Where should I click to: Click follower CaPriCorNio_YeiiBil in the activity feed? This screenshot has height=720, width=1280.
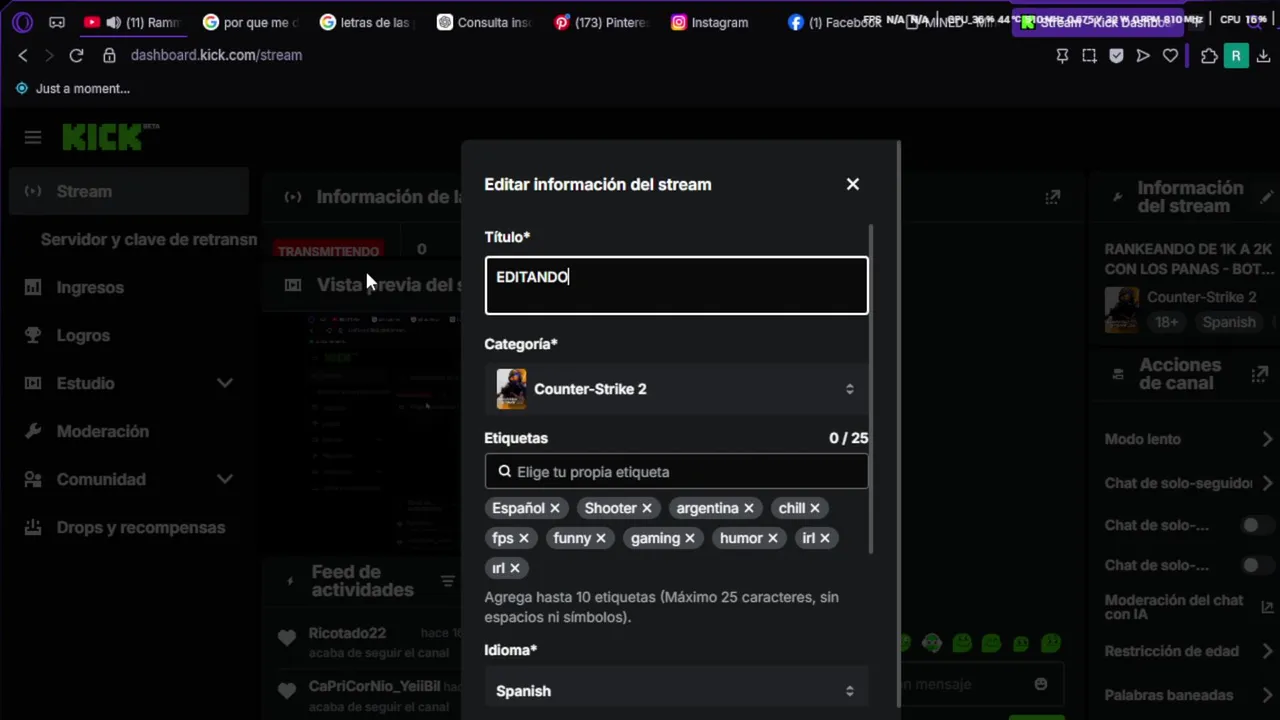374,687
